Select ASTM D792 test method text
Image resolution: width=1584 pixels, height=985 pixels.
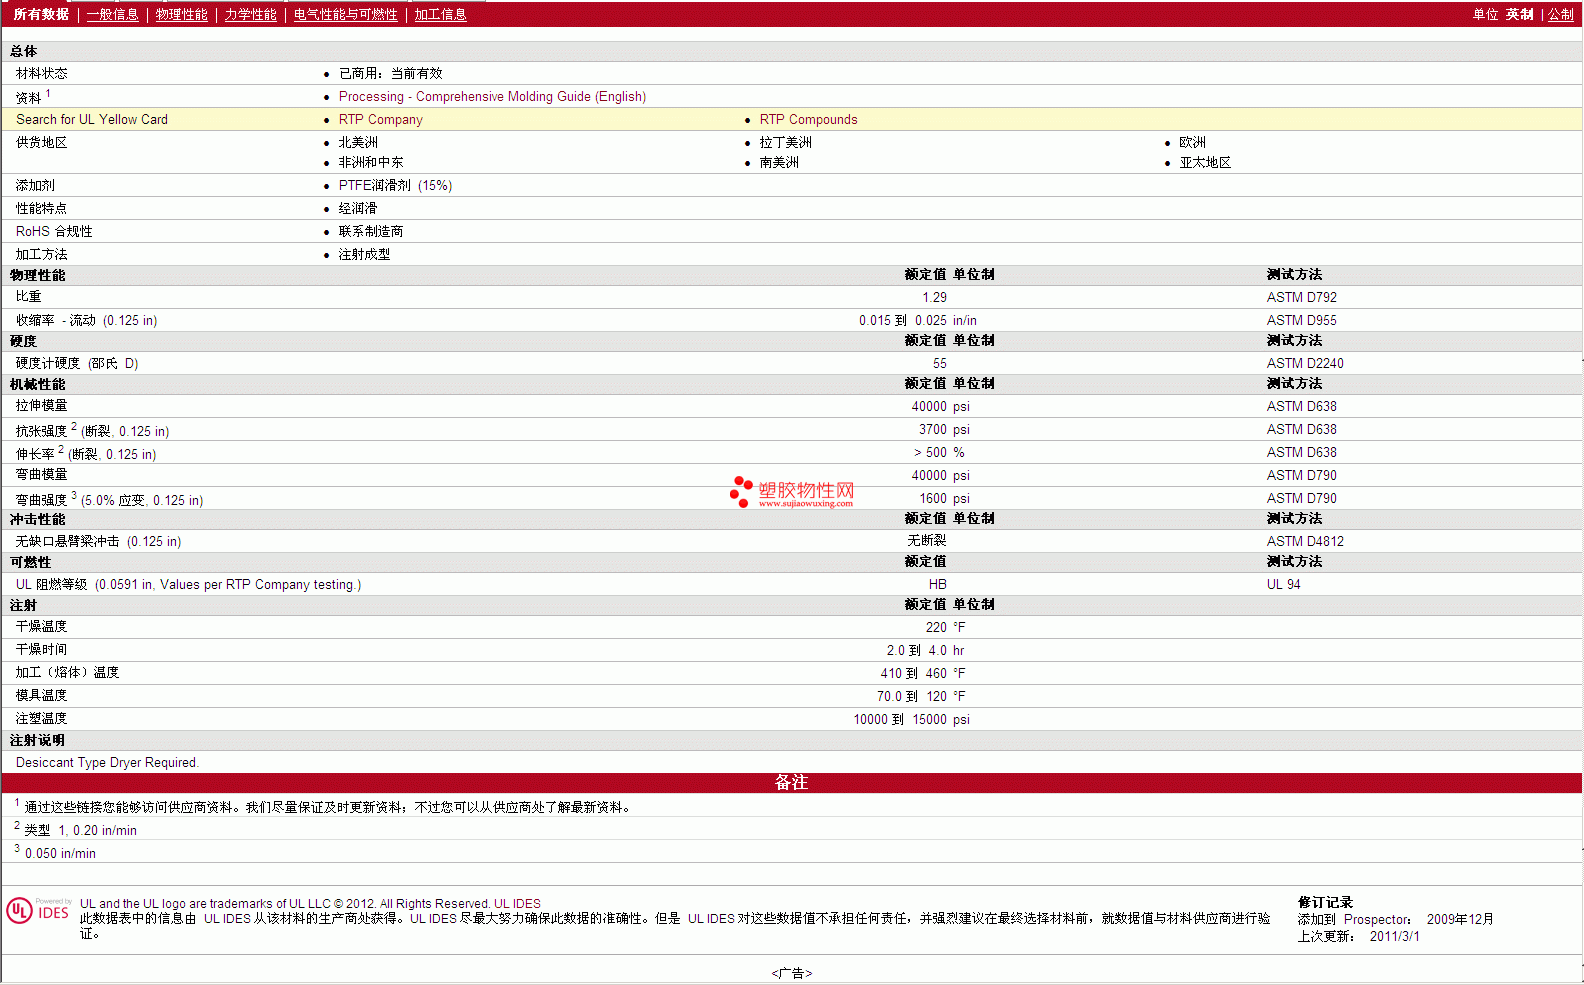tap(1301, 297)
